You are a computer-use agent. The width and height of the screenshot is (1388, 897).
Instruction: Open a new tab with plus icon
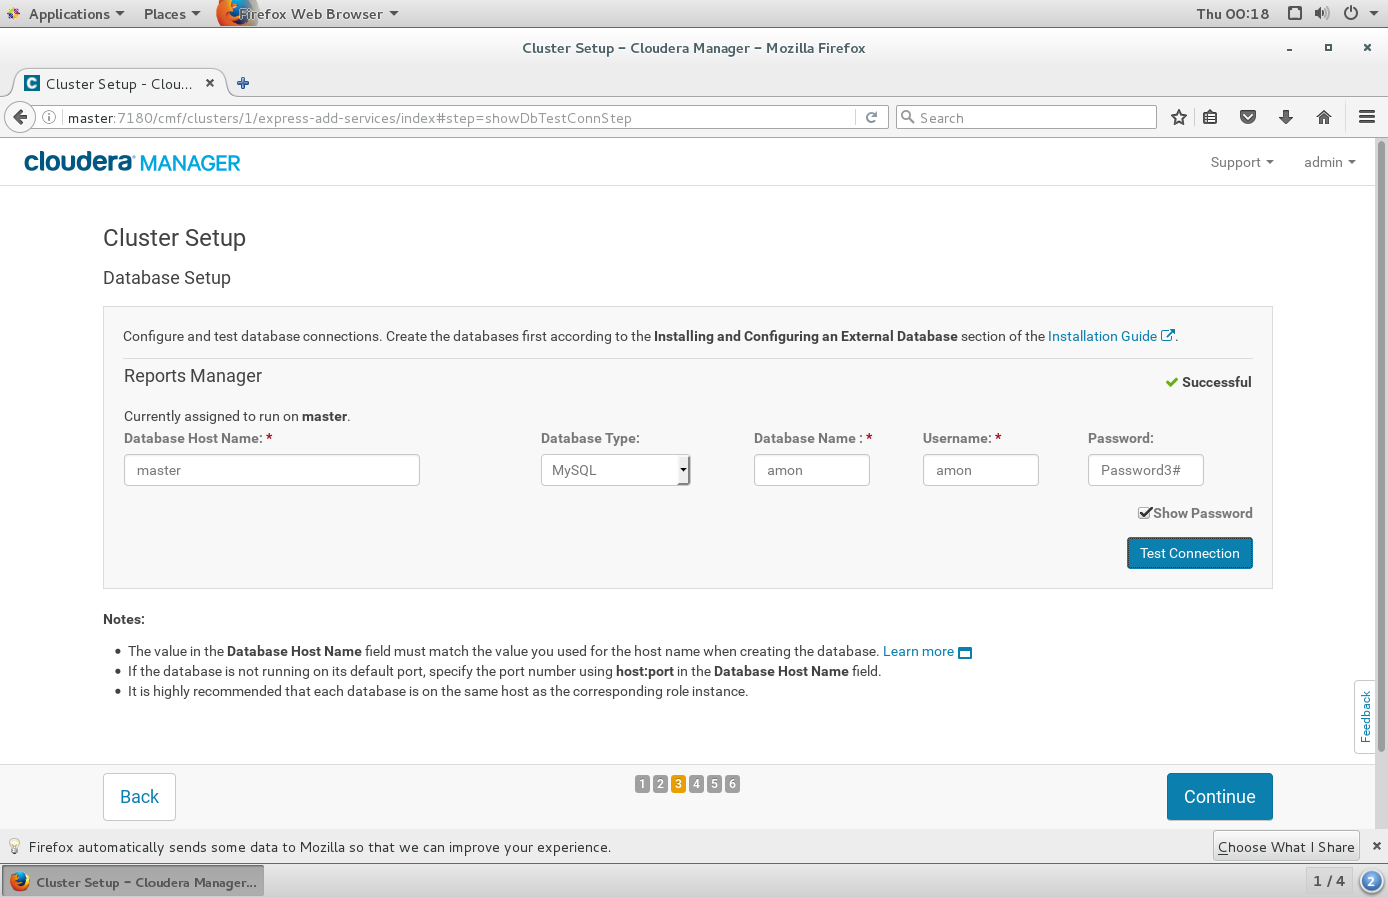(243, 83)
